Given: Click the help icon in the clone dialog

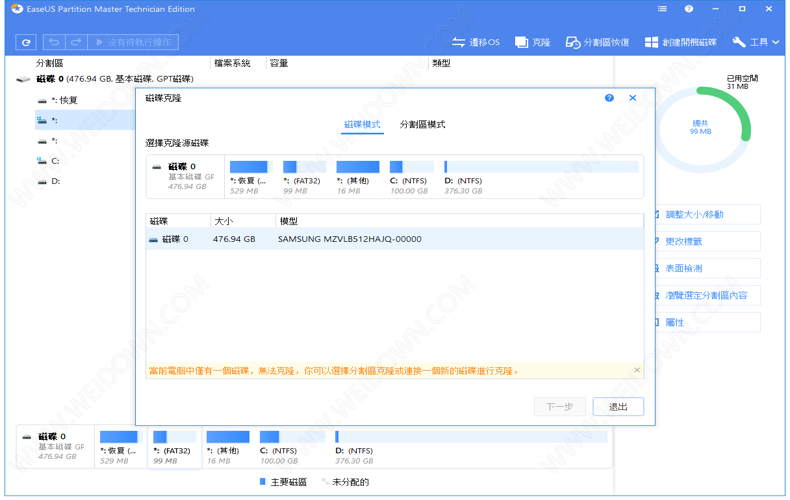Looking at the screenshot, I should [609, 98].
